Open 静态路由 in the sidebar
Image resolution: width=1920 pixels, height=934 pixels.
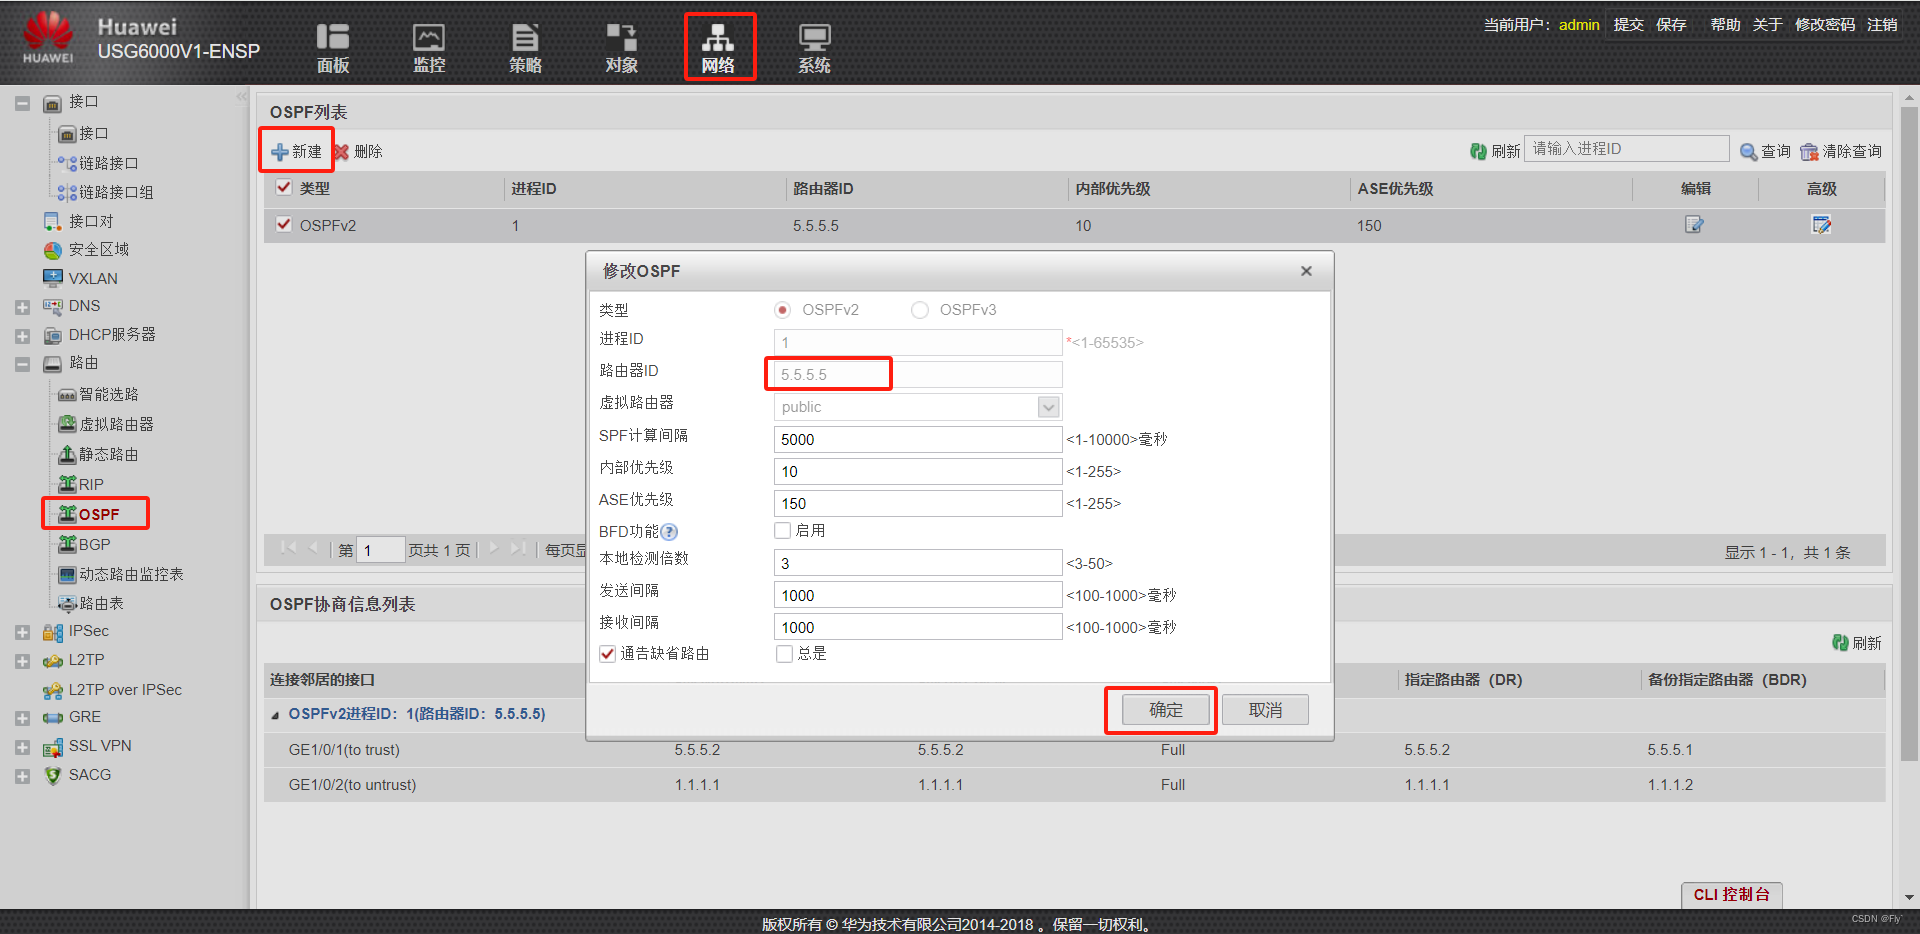[108, 454]
